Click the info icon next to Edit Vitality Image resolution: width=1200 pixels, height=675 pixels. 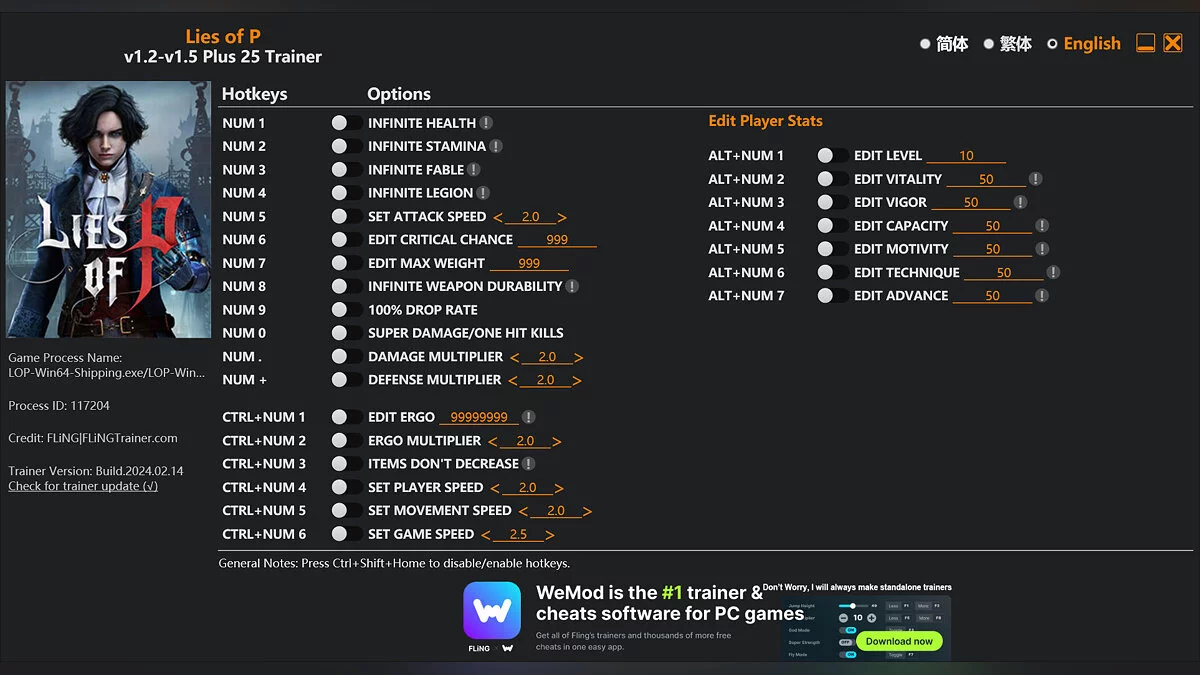(x=1036, y=179)
